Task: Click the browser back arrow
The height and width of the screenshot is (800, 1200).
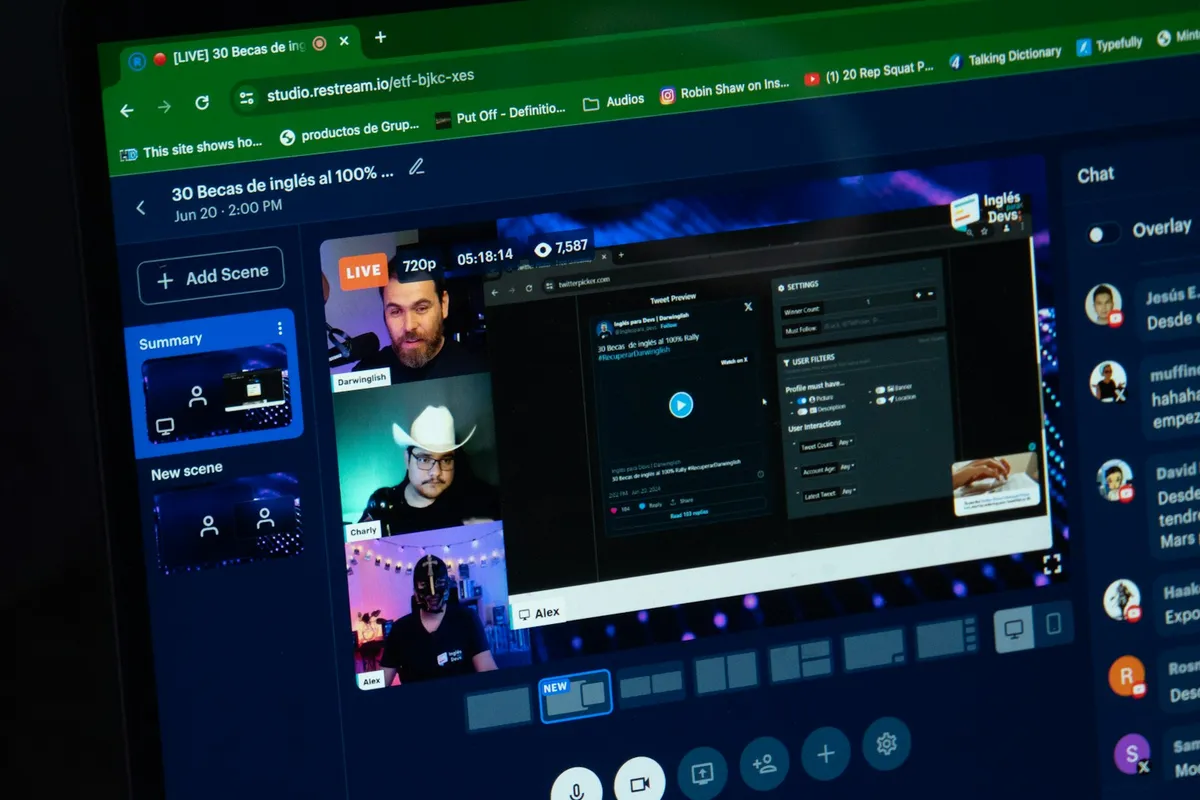Action: click(127, 111)
